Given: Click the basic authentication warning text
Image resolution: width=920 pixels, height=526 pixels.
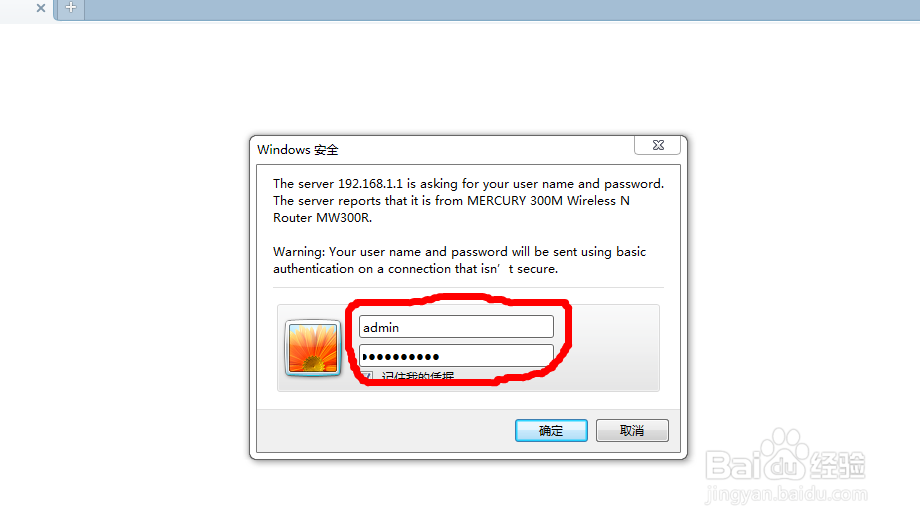Looking at the screenshot, I should [459, 260].
